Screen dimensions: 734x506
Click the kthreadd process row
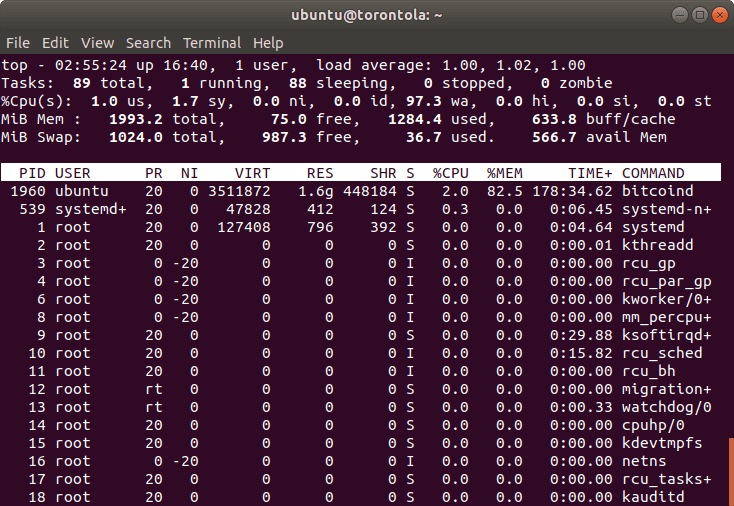(360, 245)
